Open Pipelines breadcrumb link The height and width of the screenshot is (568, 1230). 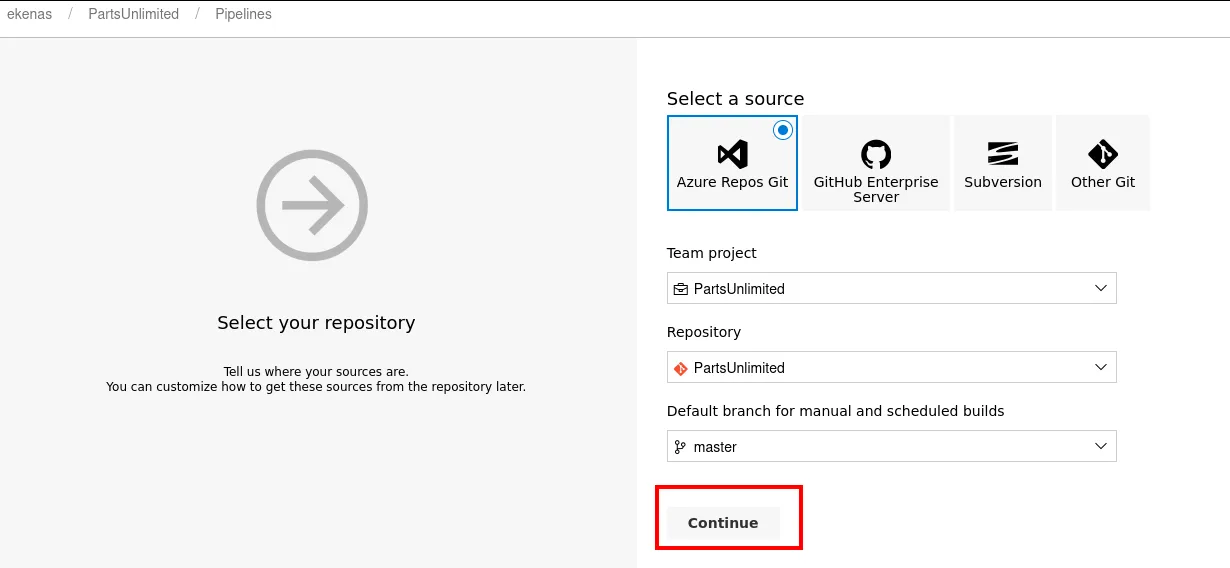[243, 15]
